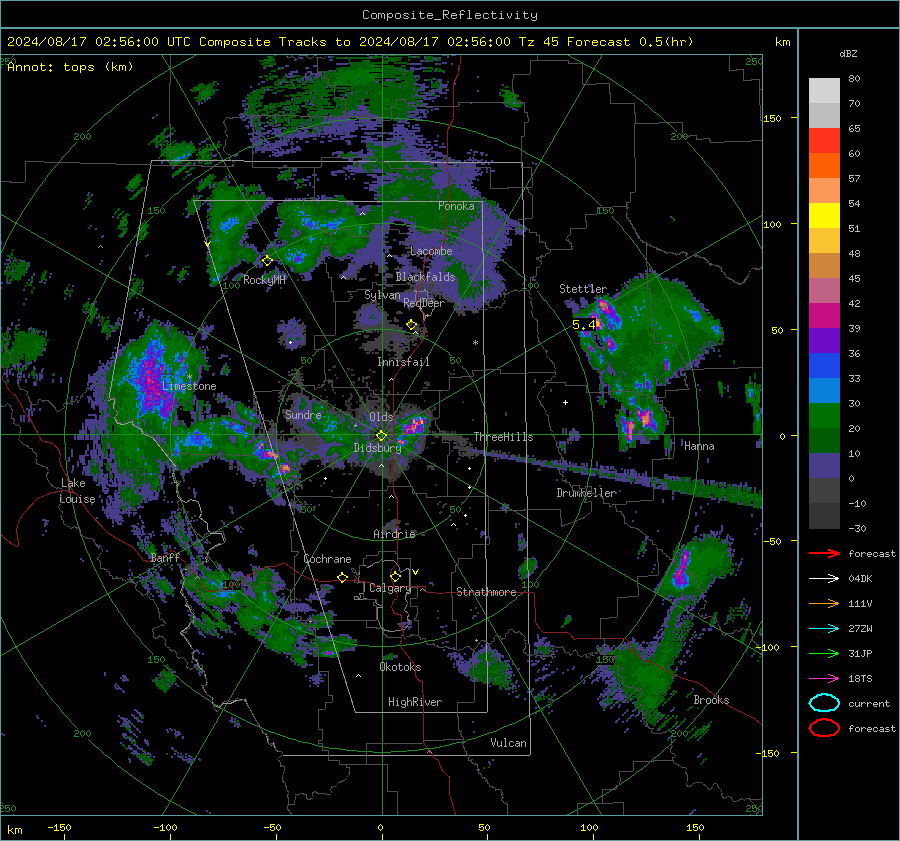Click the yellow diamond marker between Olds and Didsbury
The height and width of the screenshot is (841, 900).
coord(381,436)
